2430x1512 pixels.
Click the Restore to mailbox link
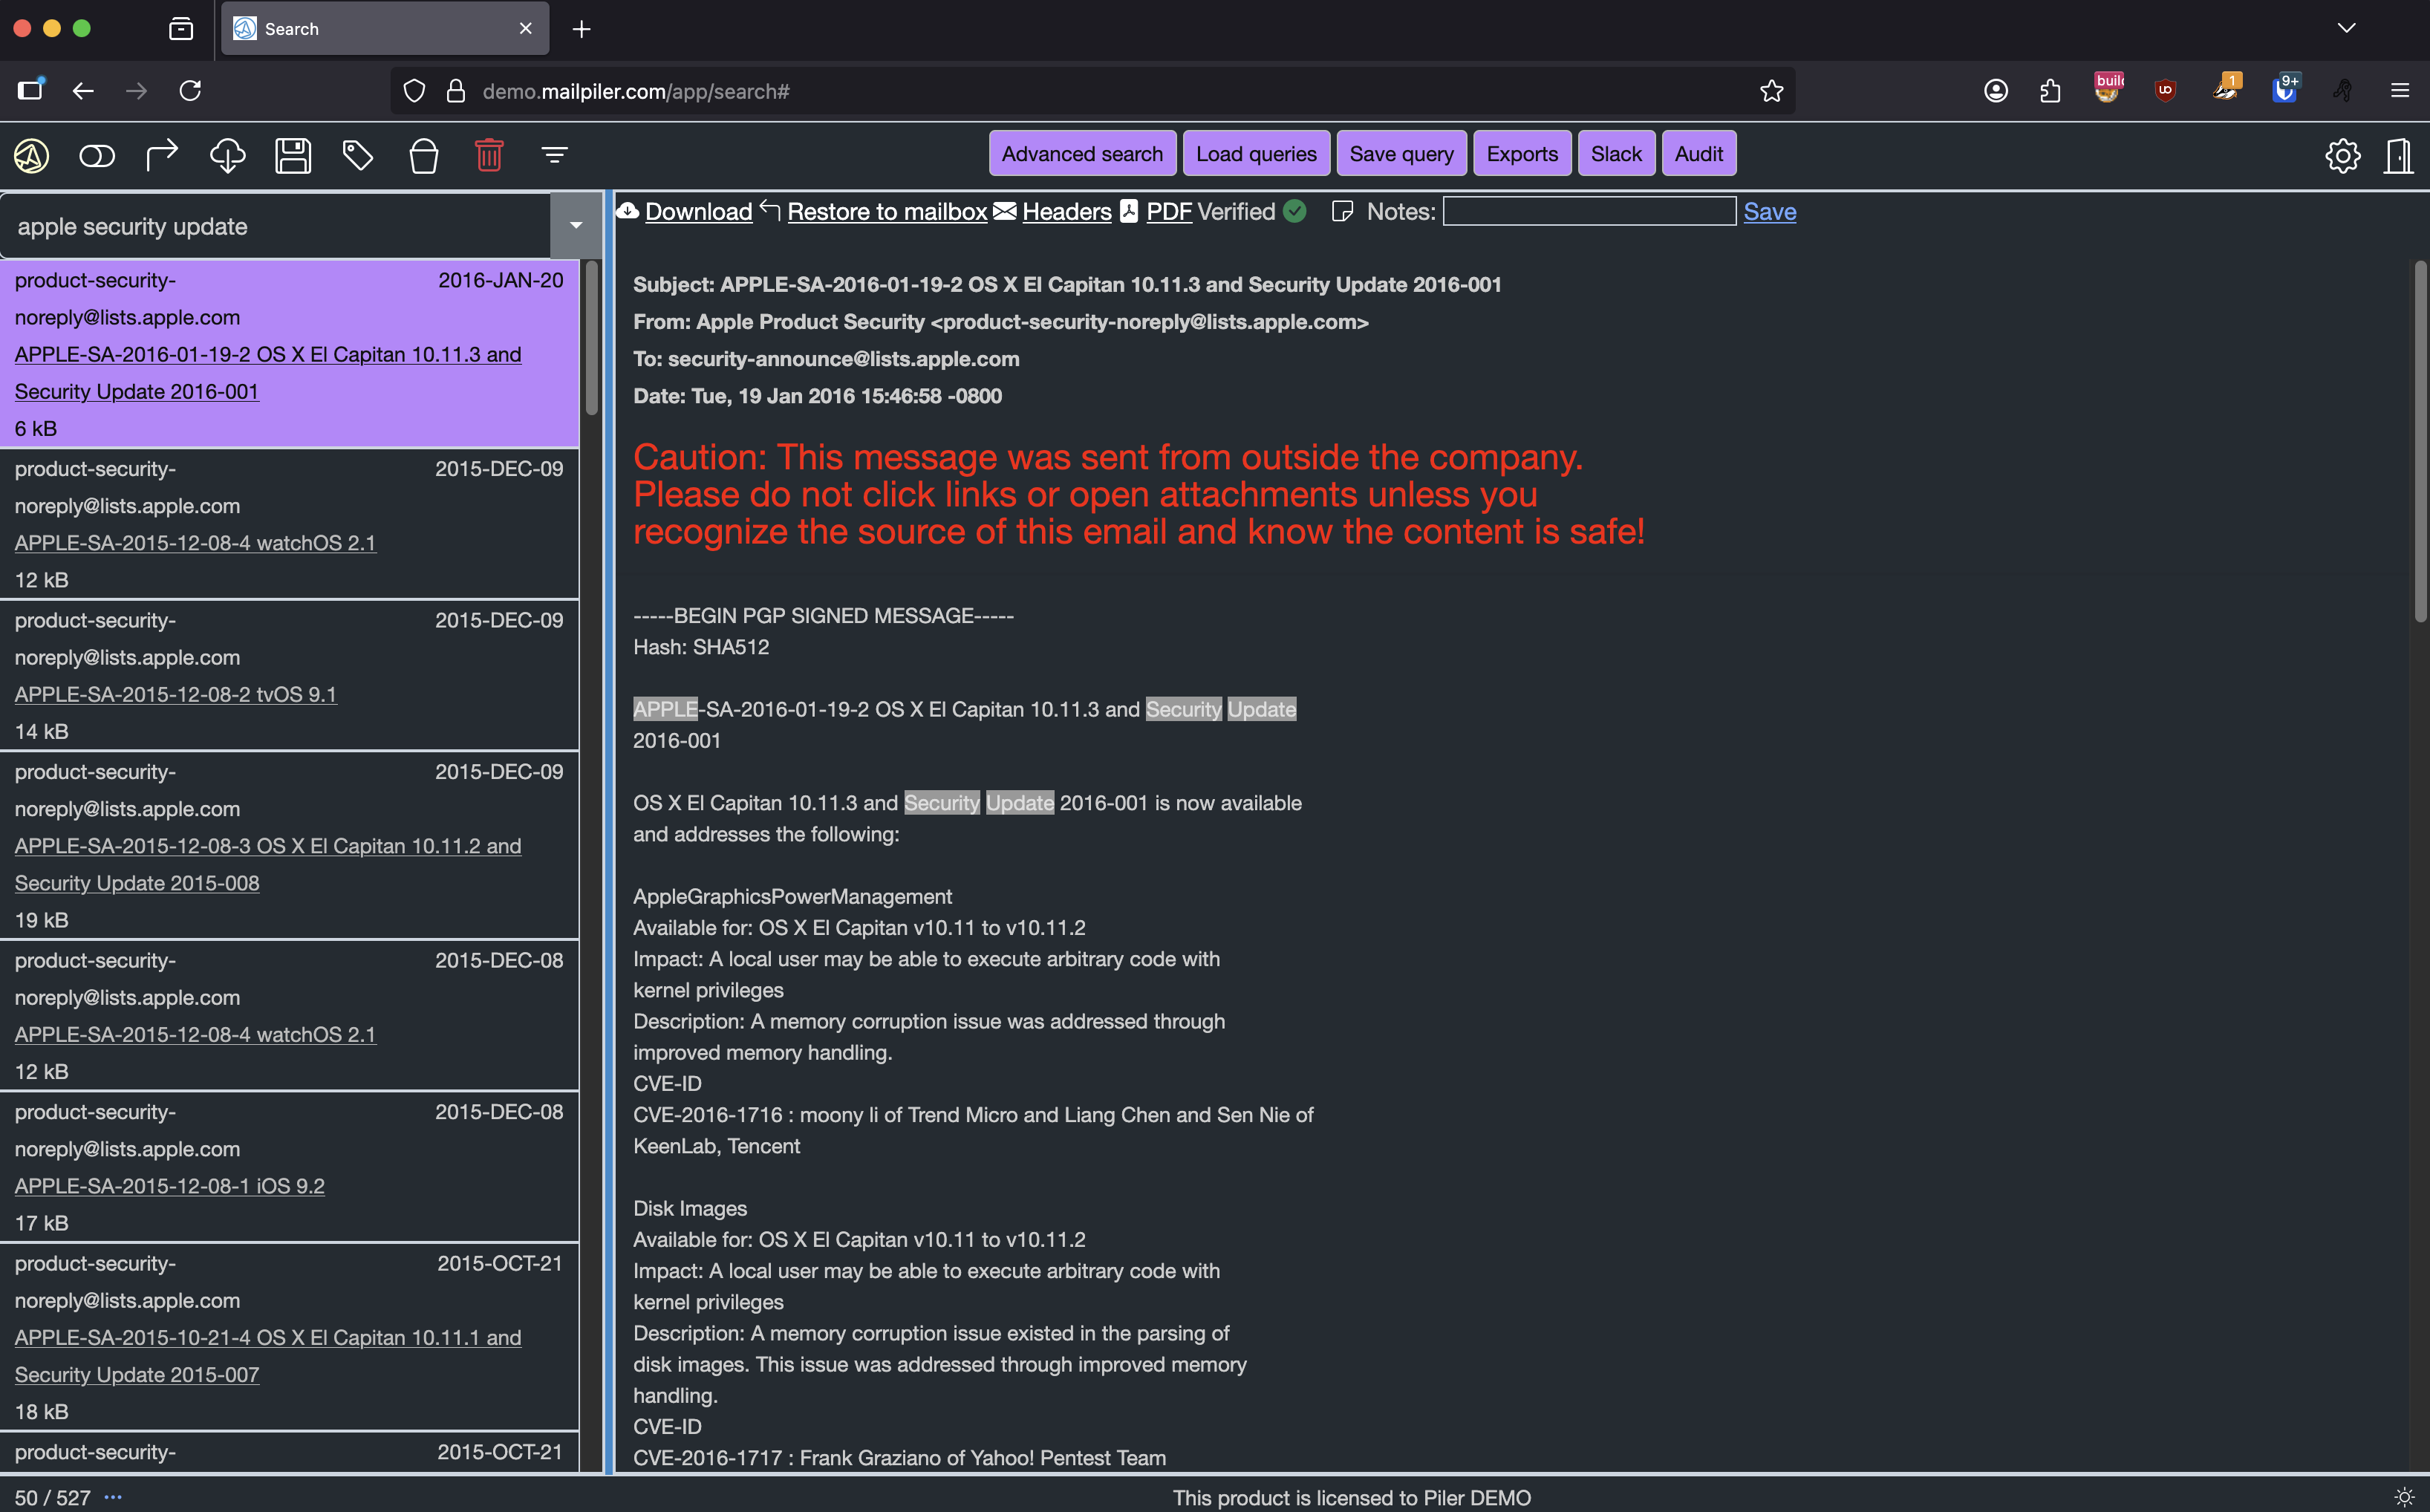(x=886, y=212)
